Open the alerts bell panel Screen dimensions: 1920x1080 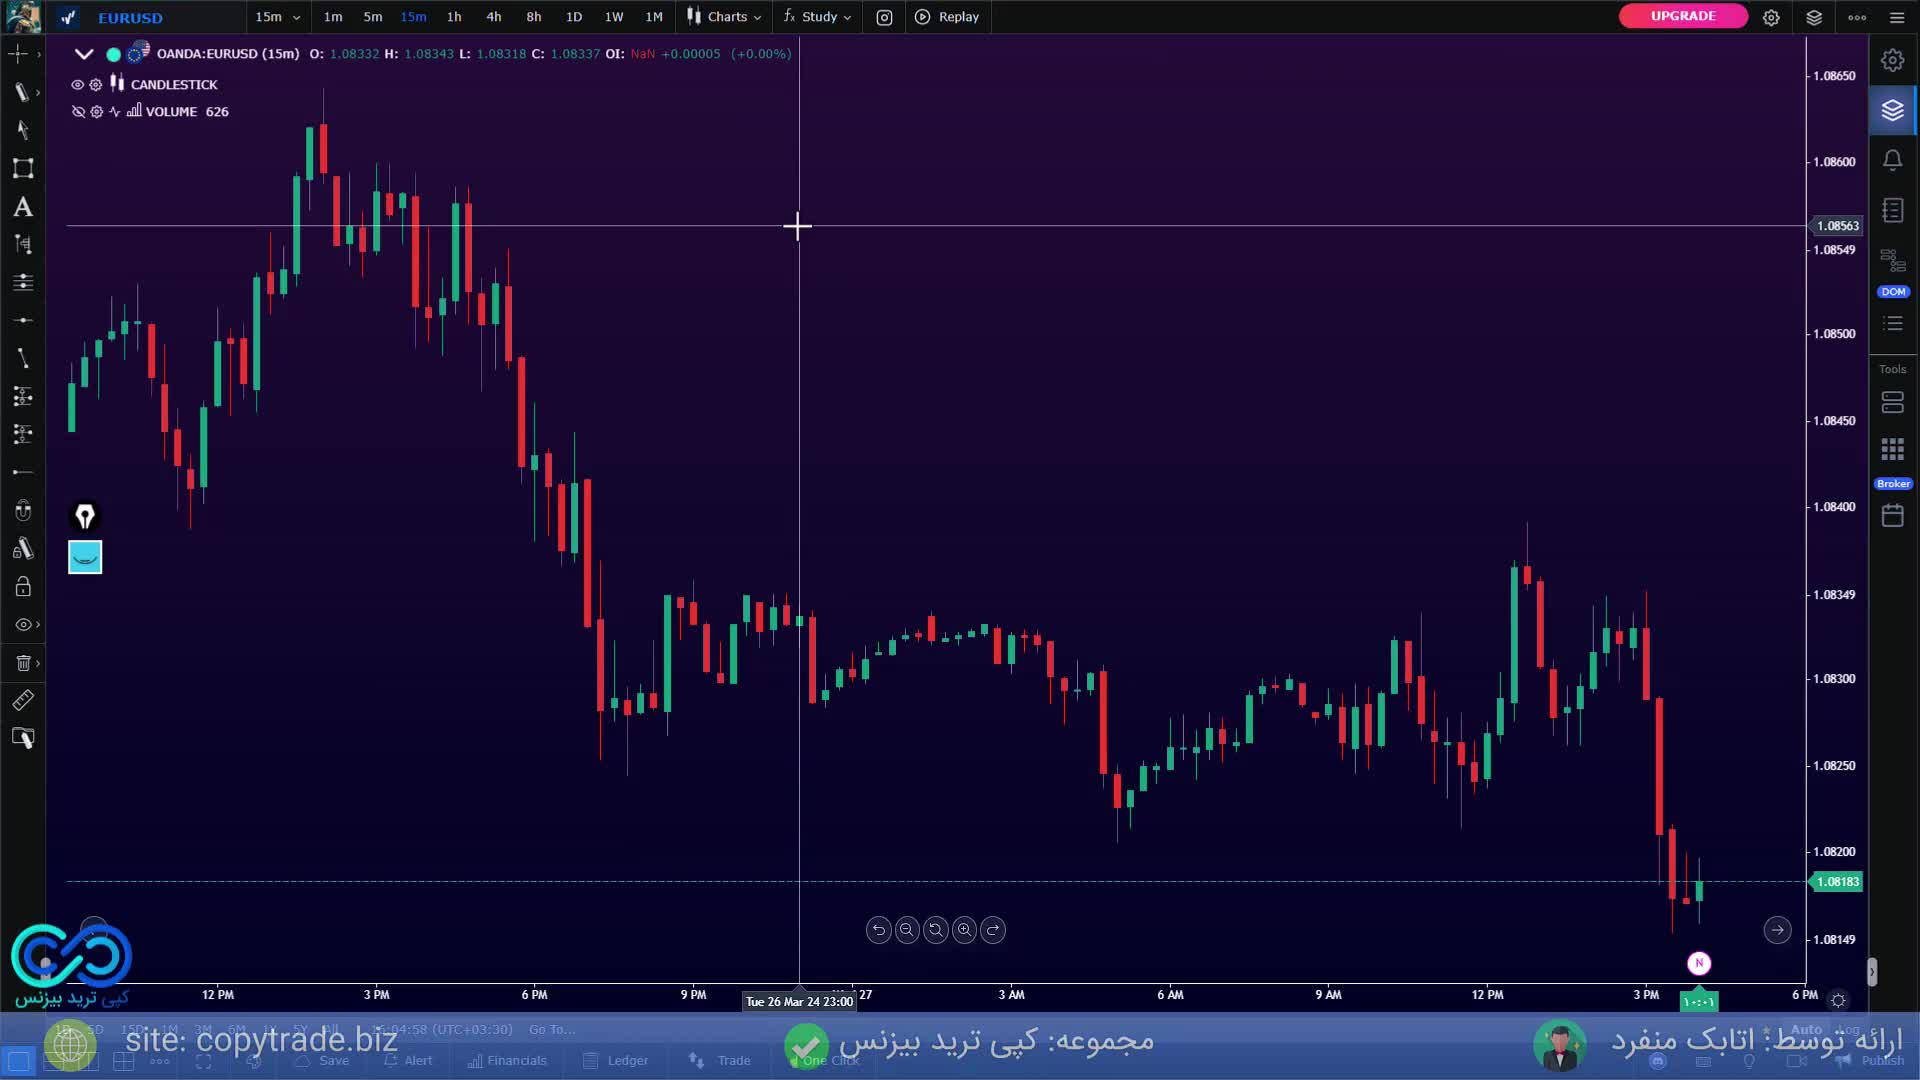pyautogui.click(x=1892, y=160)
